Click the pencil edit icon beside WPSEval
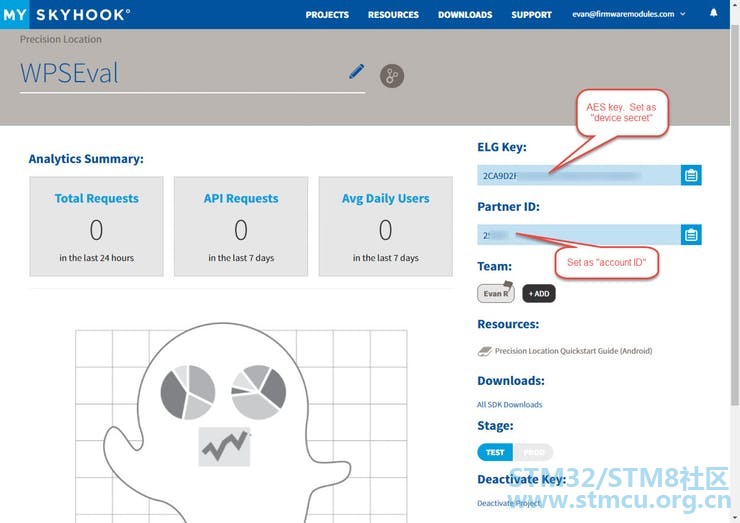Viewport: 740px width, 523px height. (x=357, y=72)
